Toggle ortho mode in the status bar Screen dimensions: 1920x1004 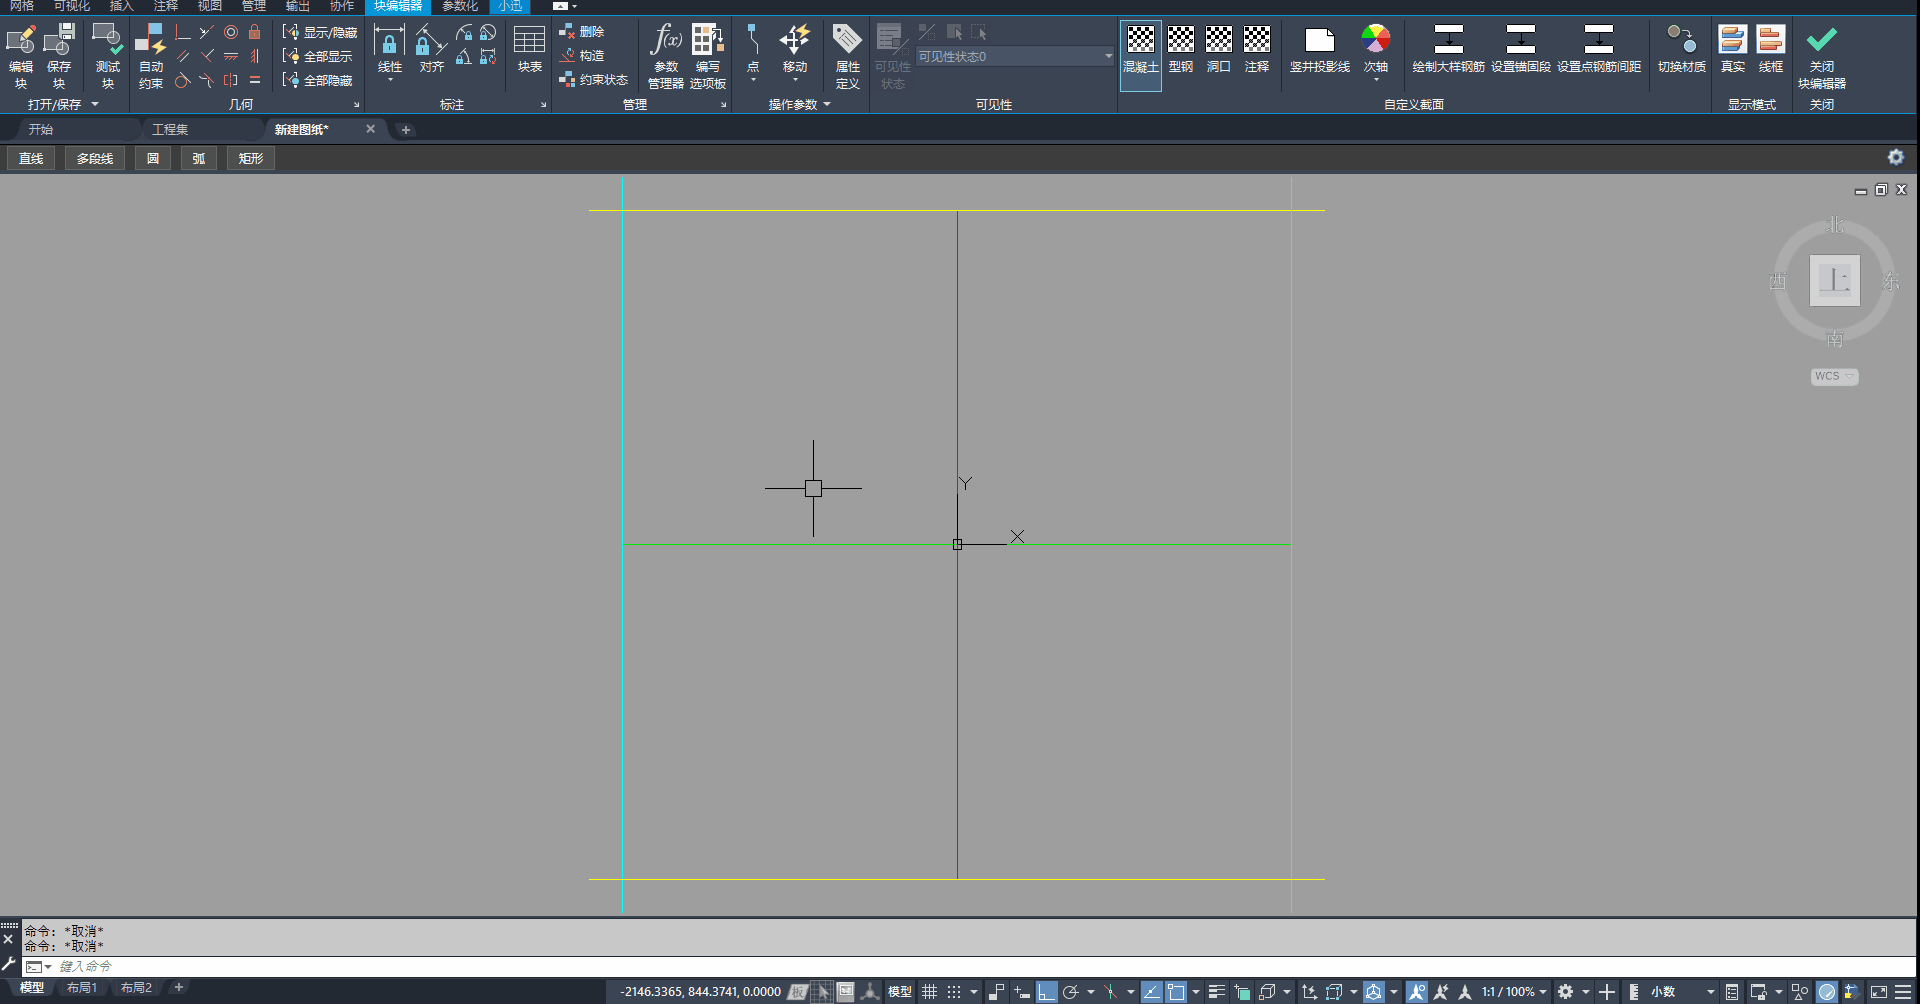[1046, 992]
